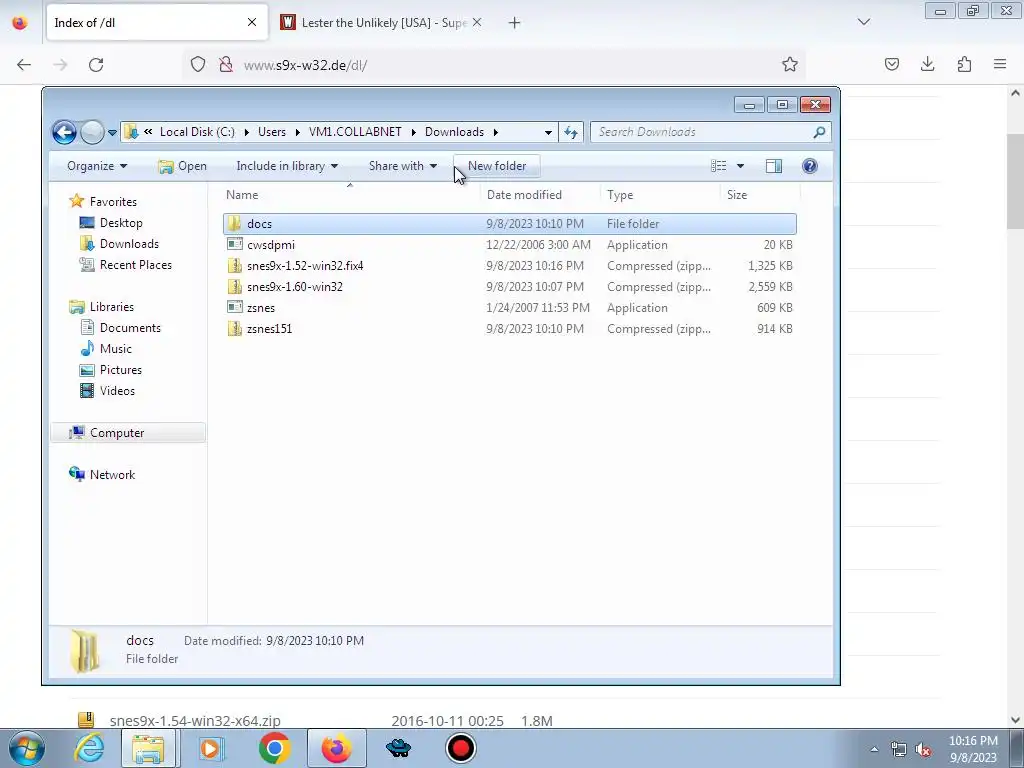
Task: Expand arrow after Downloads in the breadcrumb
Action: pos(496,132)
